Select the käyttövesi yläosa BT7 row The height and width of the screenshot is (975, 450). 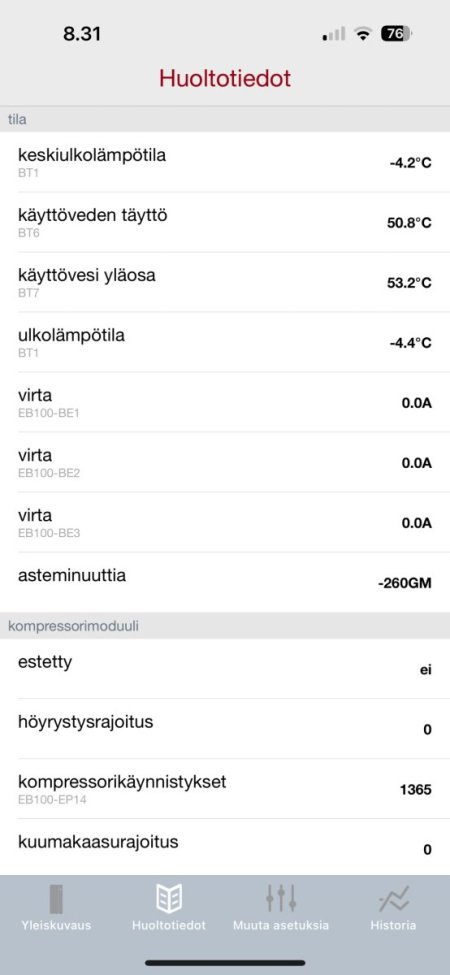click(x=225, y=282)
